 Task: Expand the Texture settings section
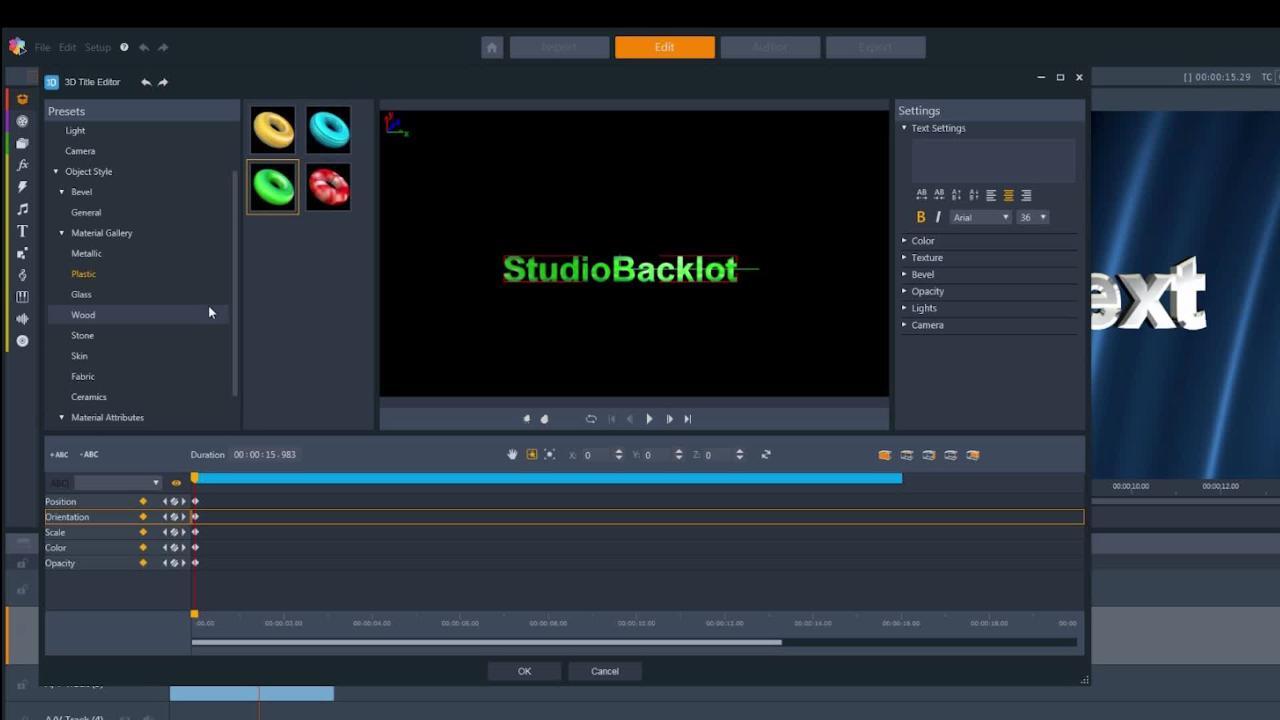pyautogui.click(x=904, y=258)
